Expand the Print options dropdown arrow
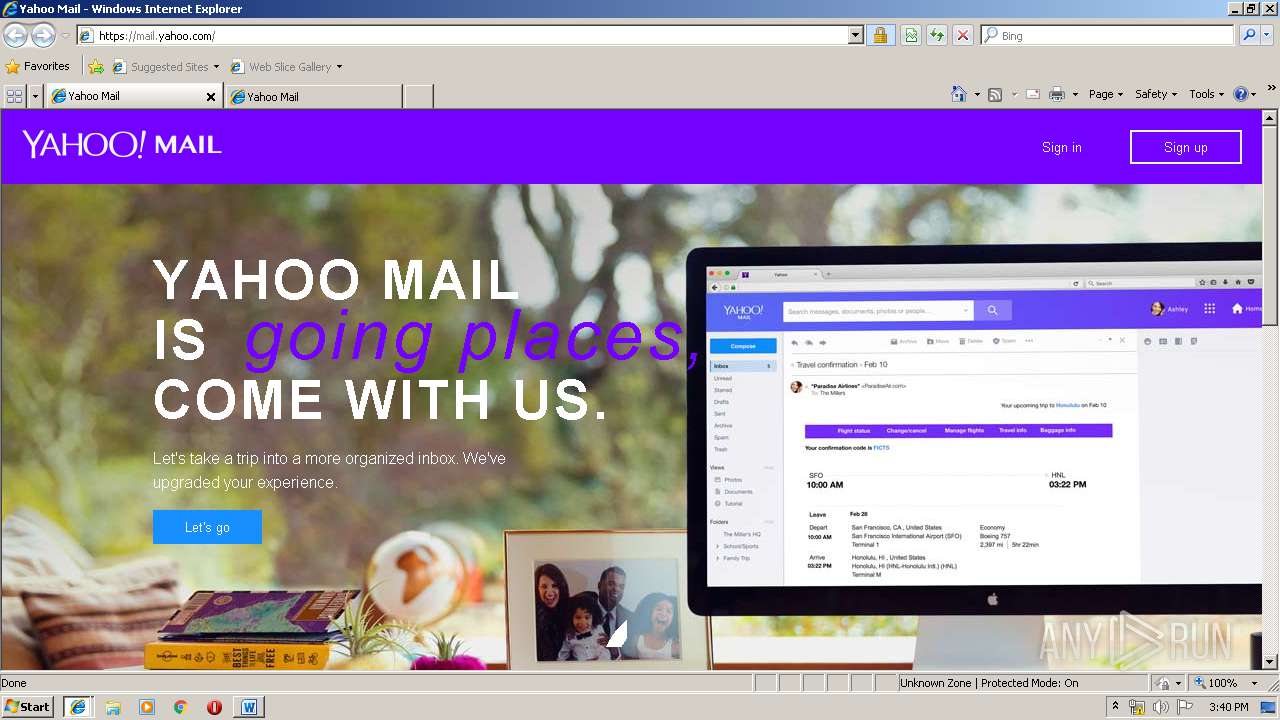The width and height of the screenshot is (1280, 720). pyautogui.click(x=1075, y=95)
